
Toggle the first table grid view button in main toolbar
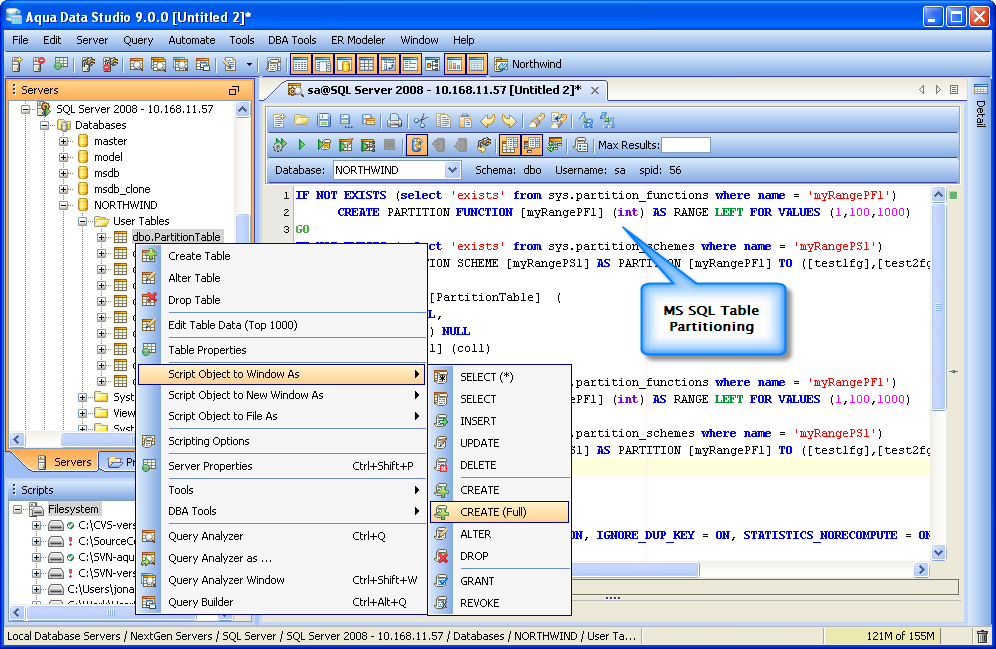click(x=300, y=64)
